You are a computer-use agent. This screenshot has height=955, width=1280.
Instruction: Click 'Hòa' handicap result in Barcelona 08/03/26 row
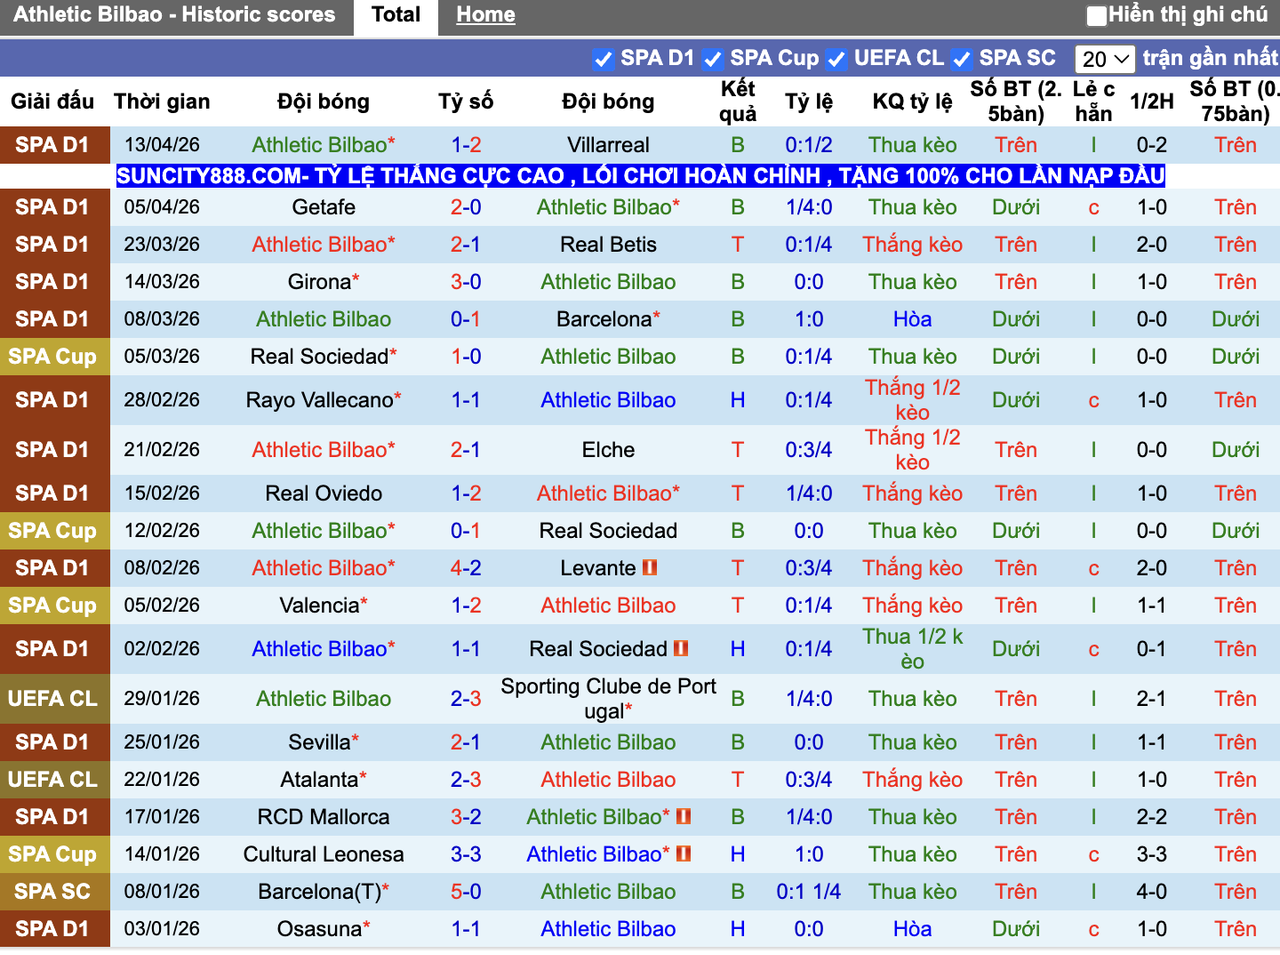[x=912, y=319]
